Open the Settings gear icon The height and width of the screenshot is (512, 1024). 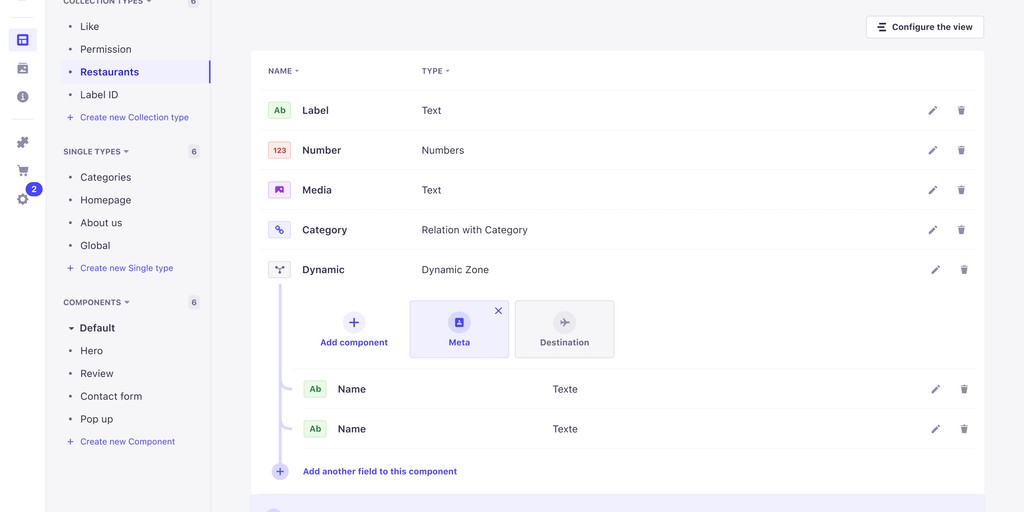pyautogui.click(x=22, y=199)
